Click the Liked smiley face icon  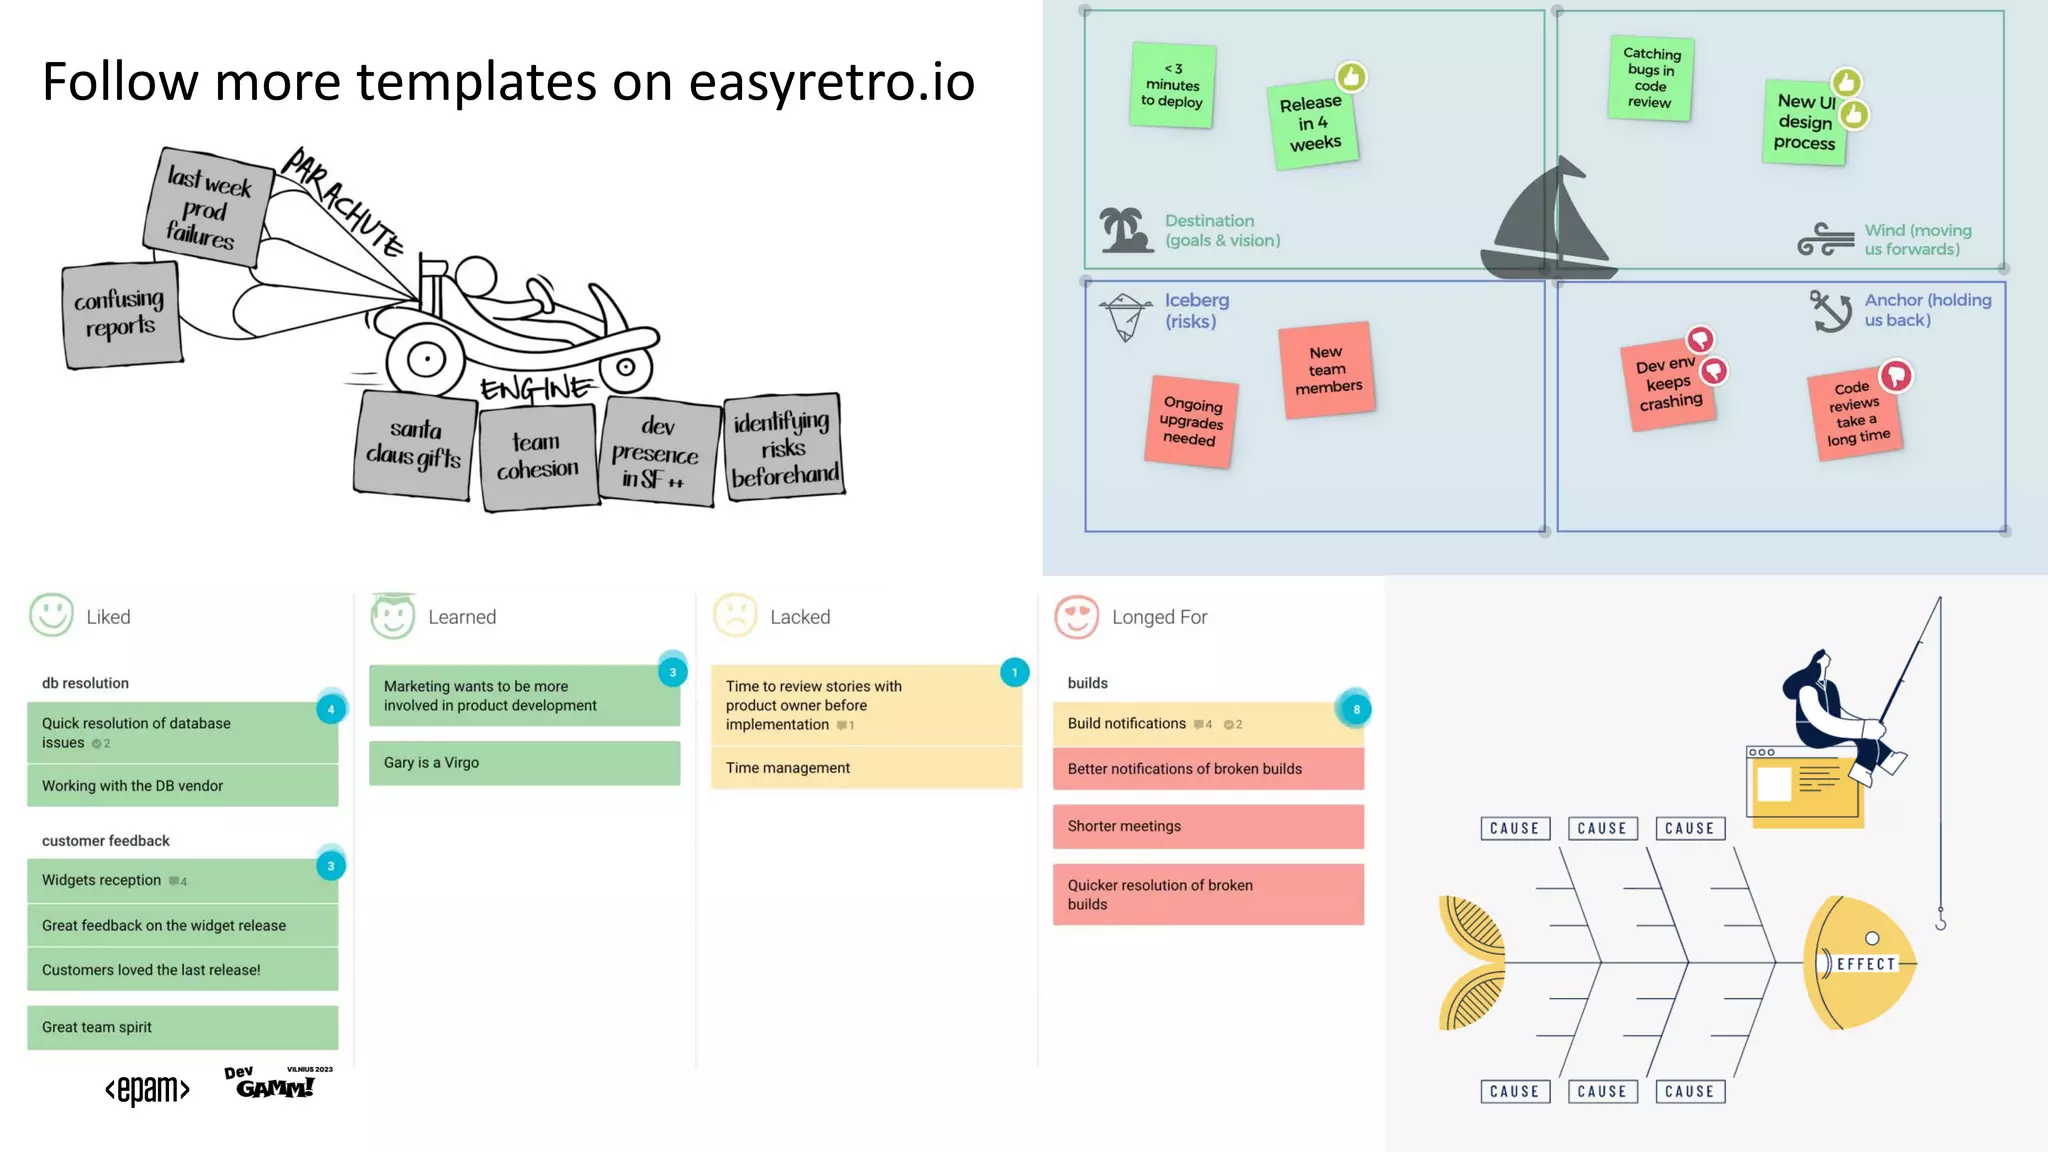click(x=51, y=615)
